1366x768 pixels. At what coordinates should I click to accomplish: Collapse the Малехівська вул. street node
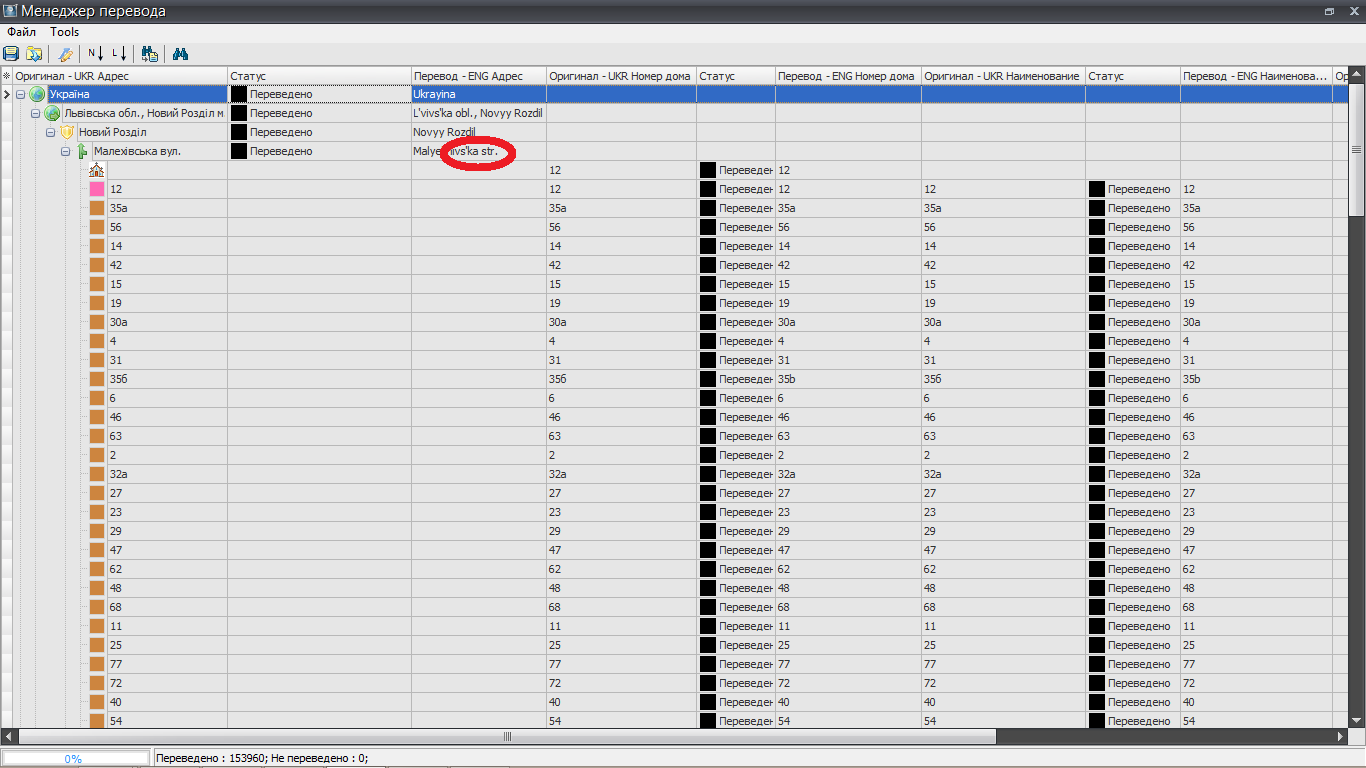[x=65, y=151]
